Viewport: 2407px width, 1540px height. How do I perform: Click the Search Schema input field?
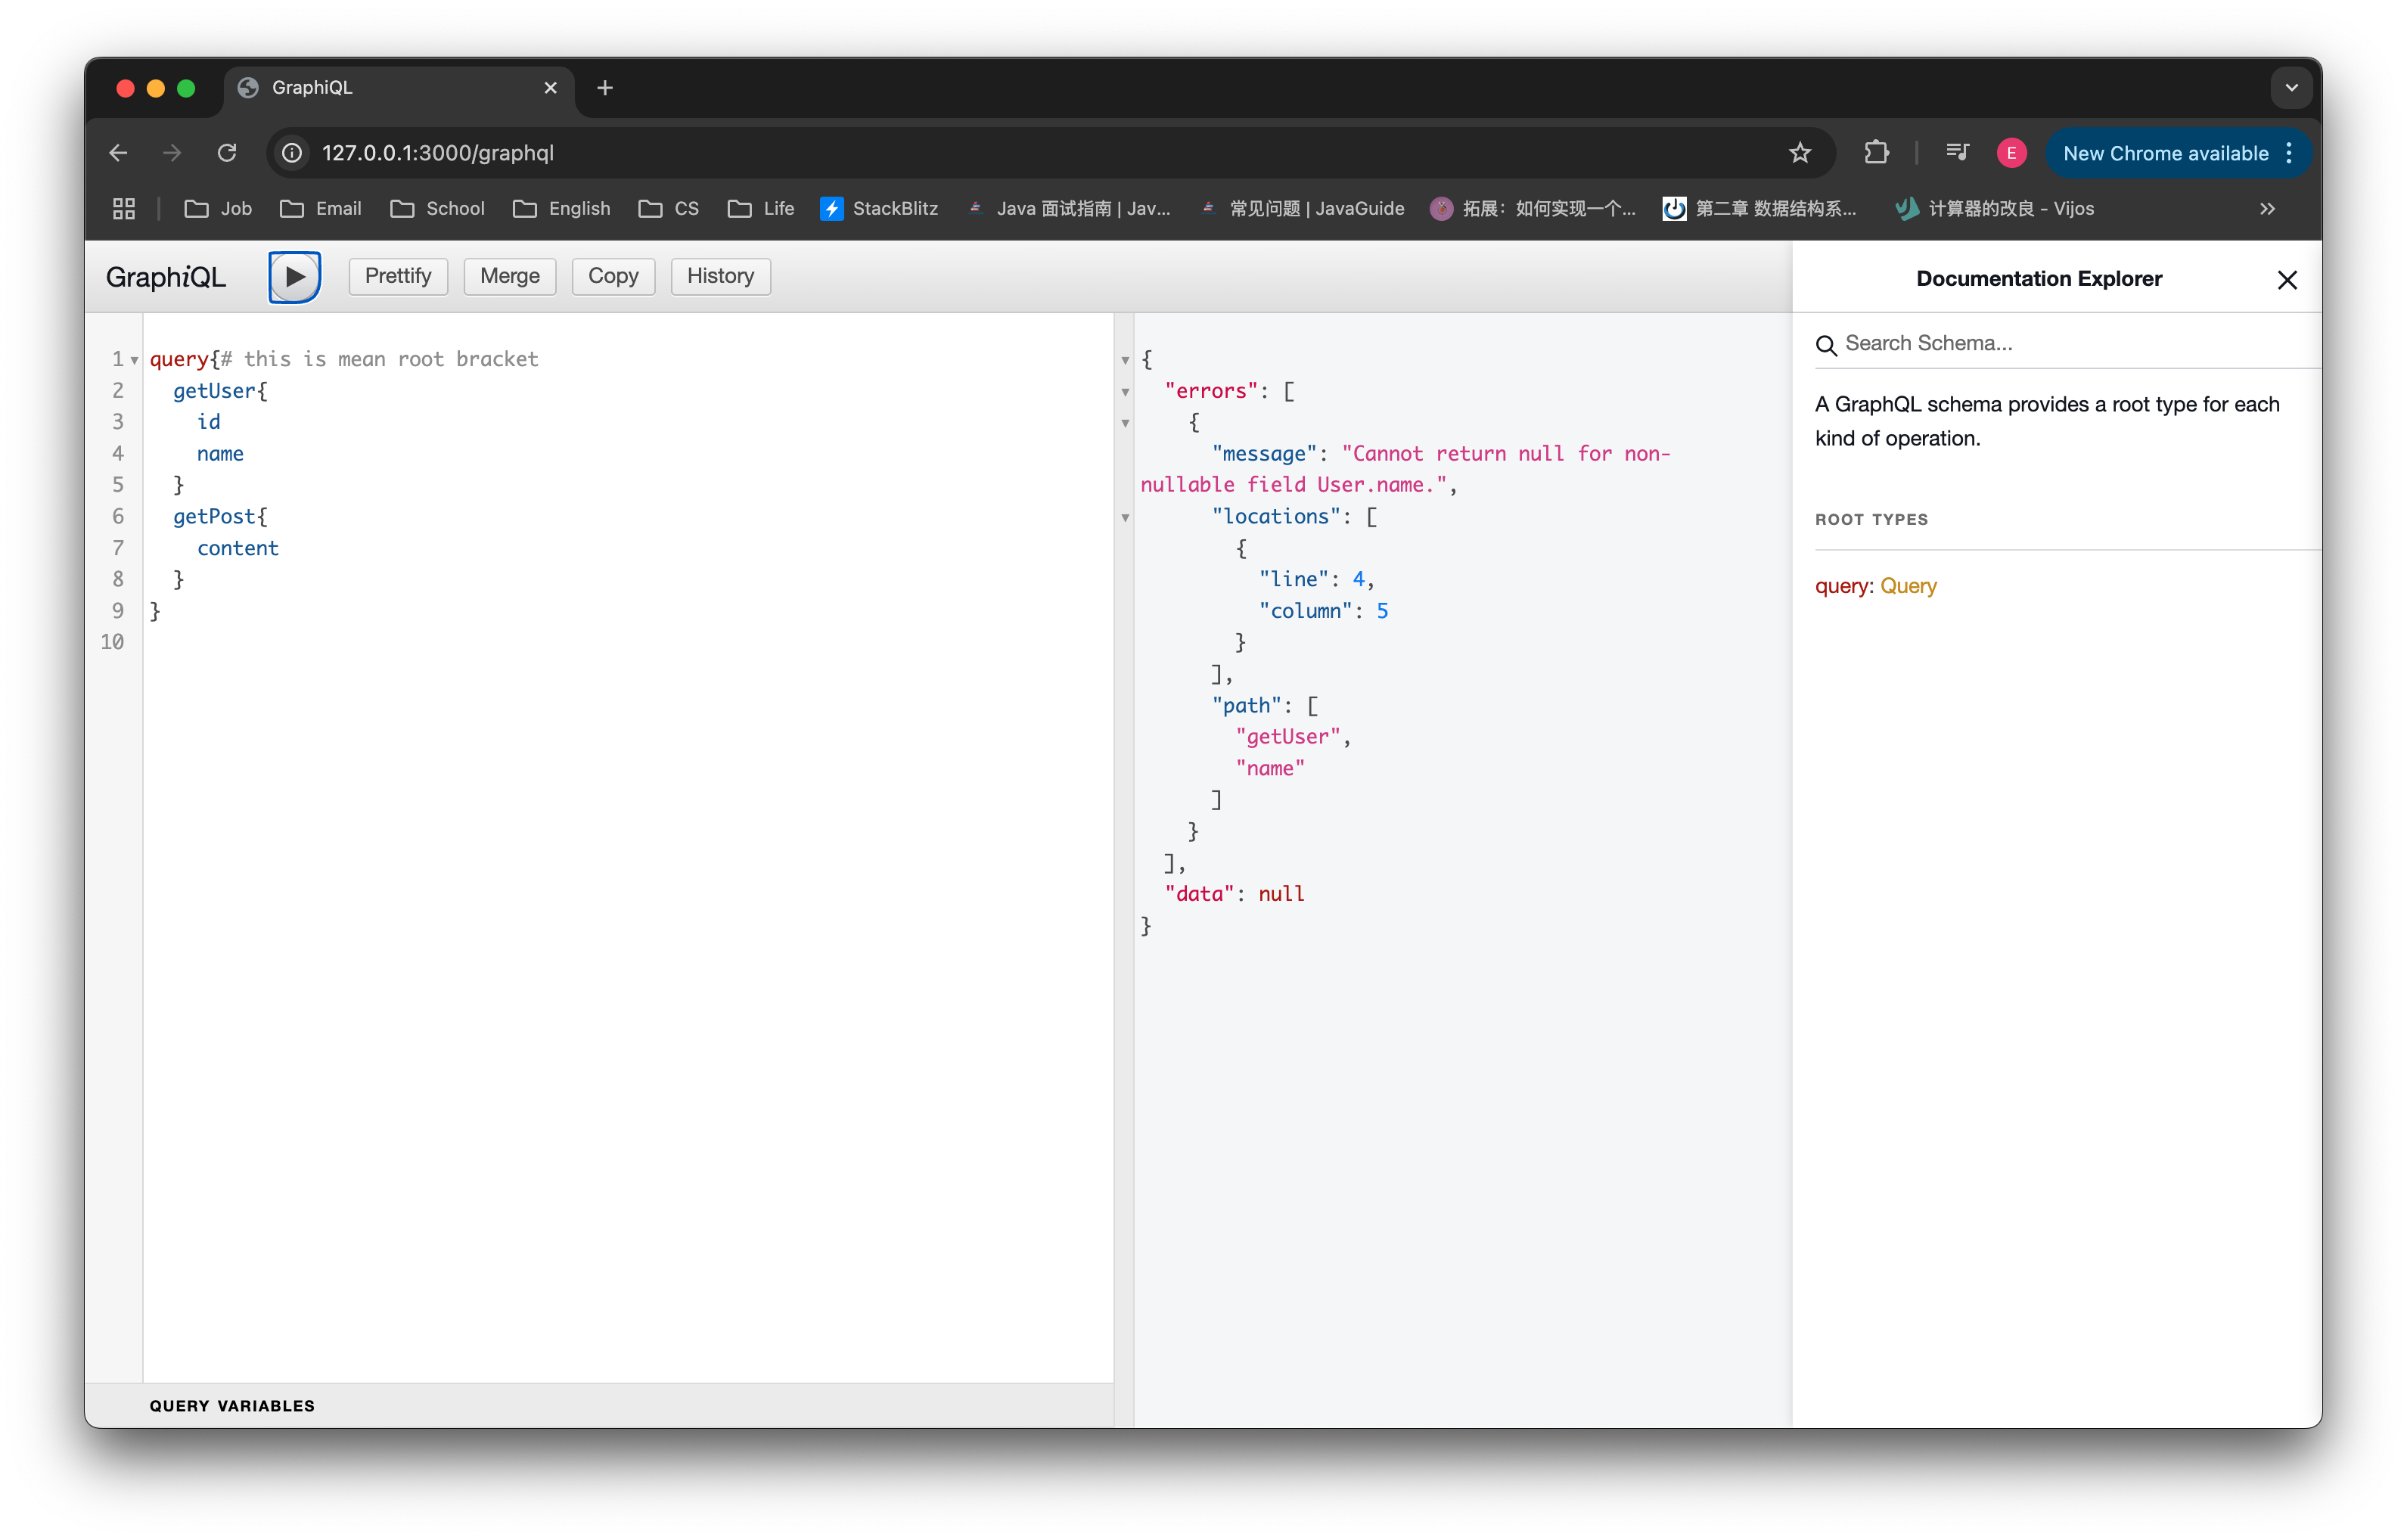point(2000,342)
